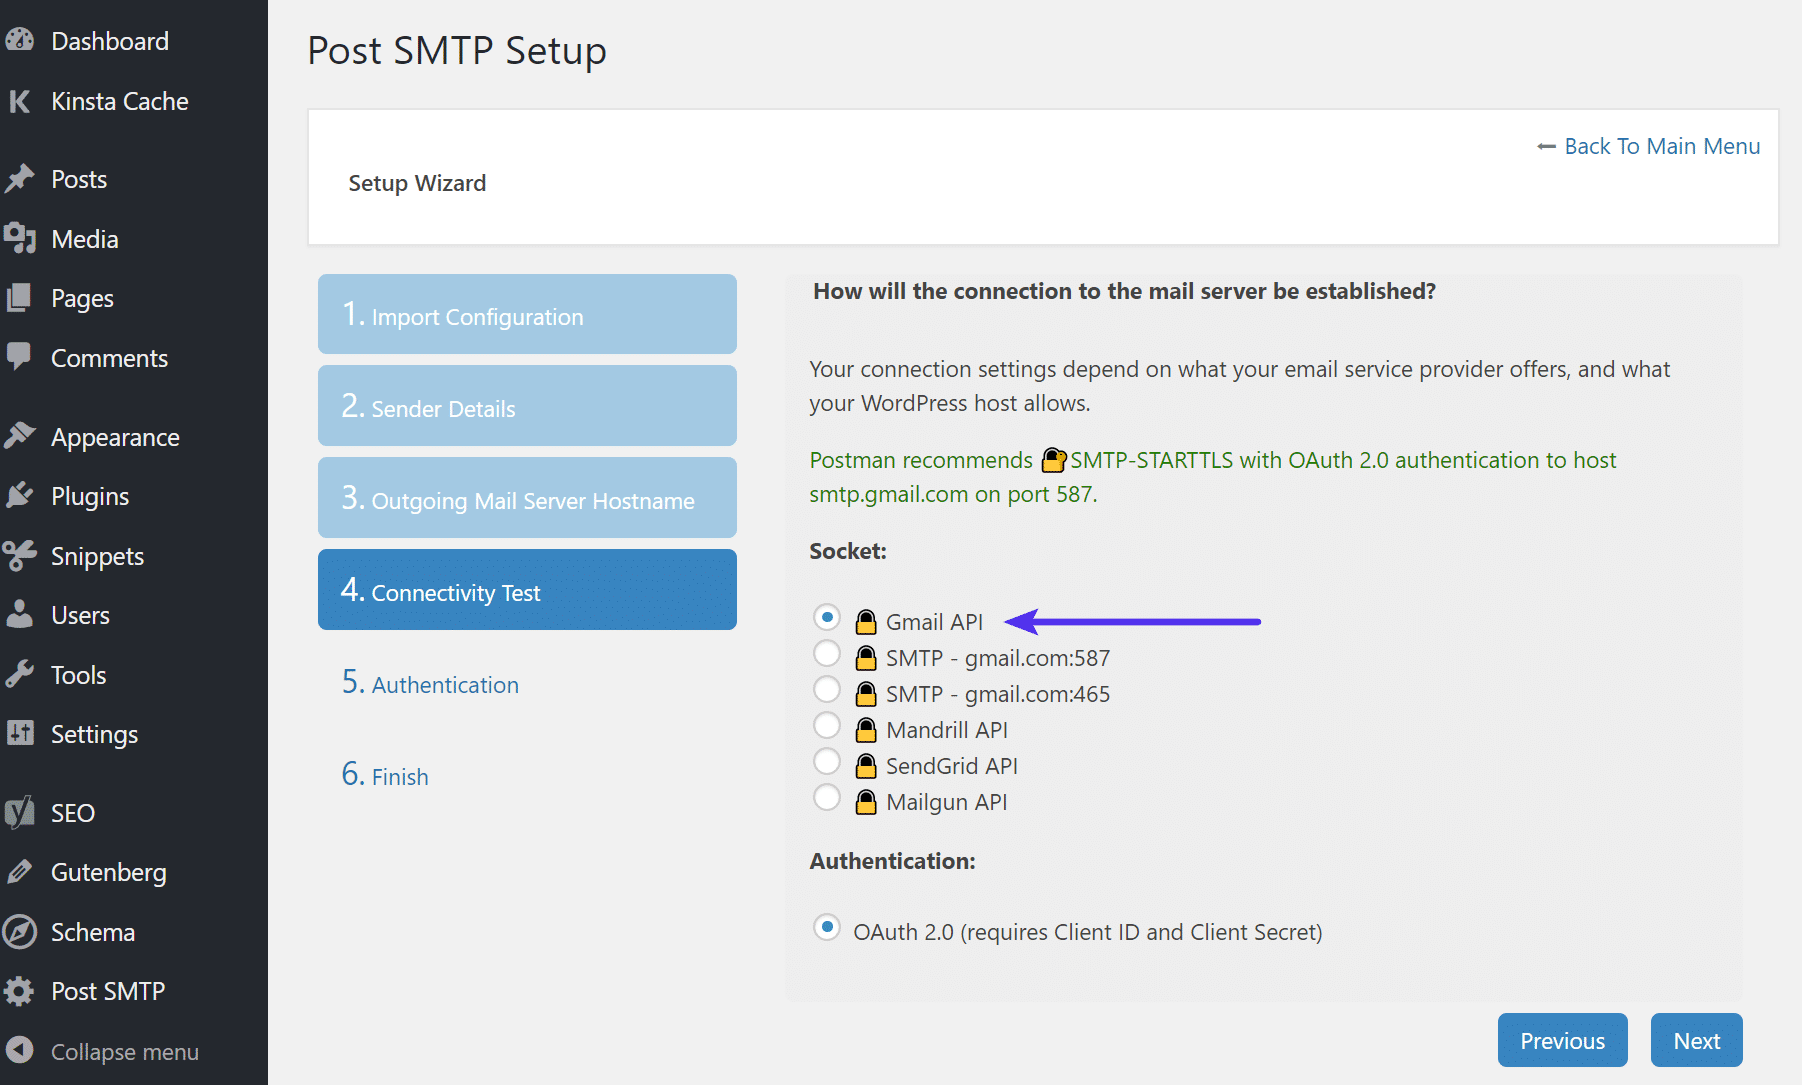Open the Media library from the sidebar
The width and height of the screenshot is (1802, 1085).
click(x=84, y=238)
